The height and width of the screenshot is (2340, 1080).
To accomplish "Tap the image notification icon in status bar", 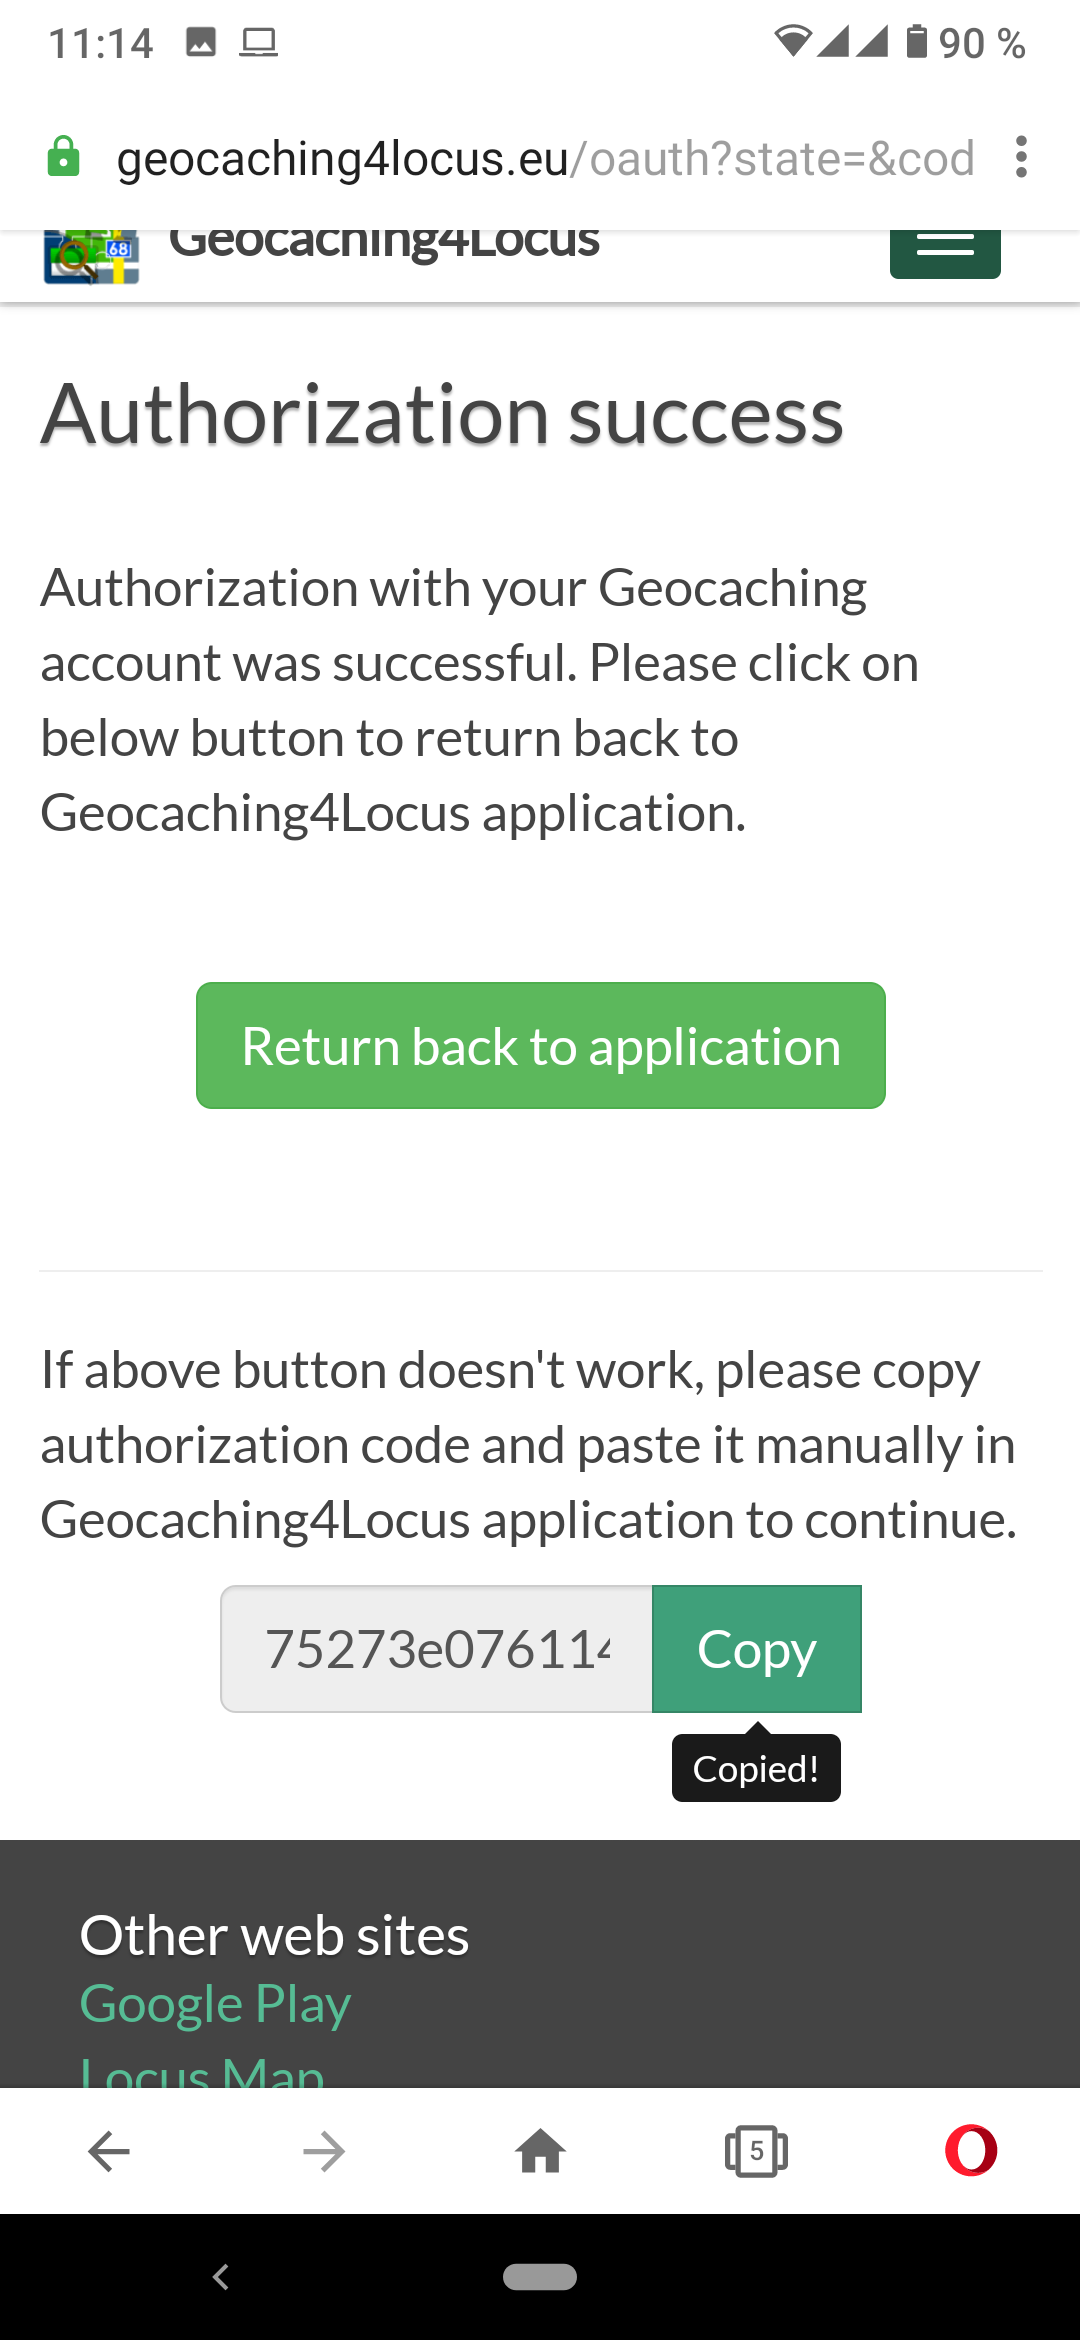I will (x=201, y=42).
